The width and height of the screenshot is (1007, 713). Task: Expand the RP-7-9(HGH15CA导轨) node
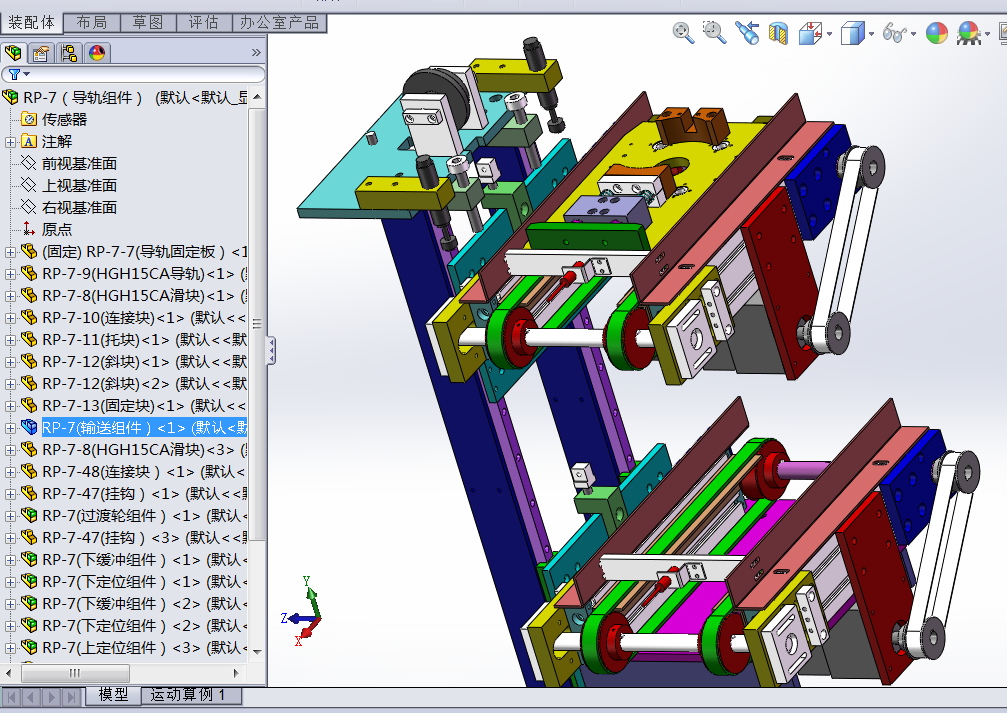coord(10,274)
